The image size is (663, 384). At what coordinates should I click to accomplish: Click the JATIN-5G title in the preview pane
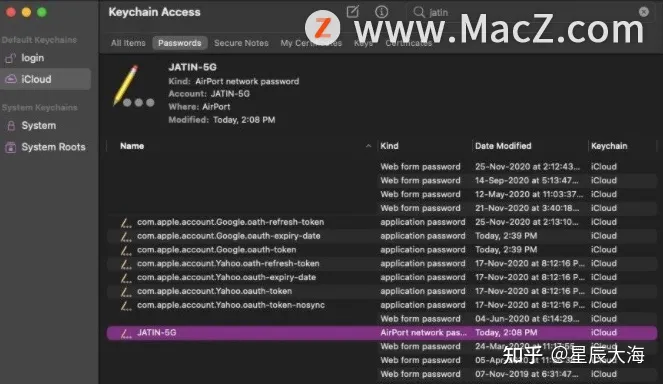pos(192,67)
